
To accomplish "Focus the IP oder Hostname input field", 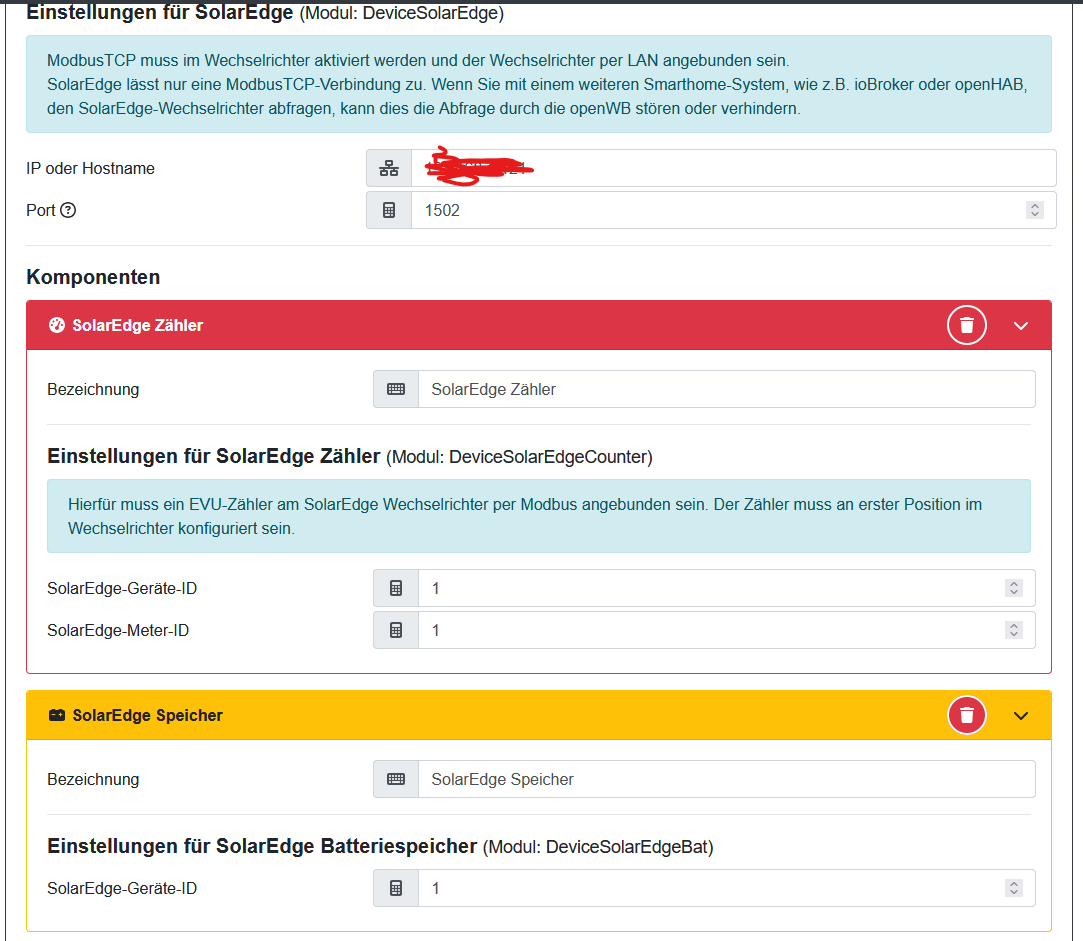I will click(734, 168).
